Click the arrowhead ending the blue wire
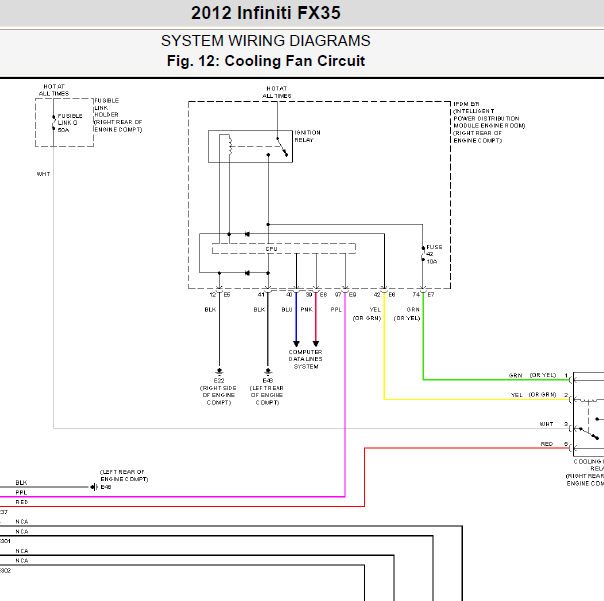The height and width of the screenshot is (601, 604). [x=296, y=344]
